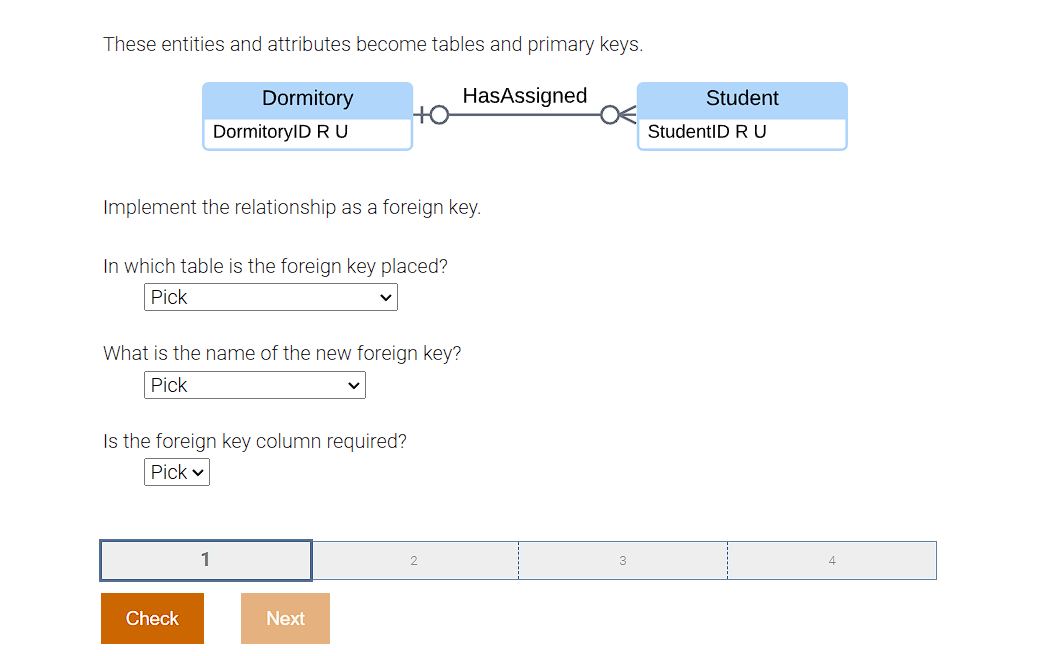Screen dimensions: 1061x656
Task: Click the dropdown arrow on the first Pick selector
Action: [386, 297]
